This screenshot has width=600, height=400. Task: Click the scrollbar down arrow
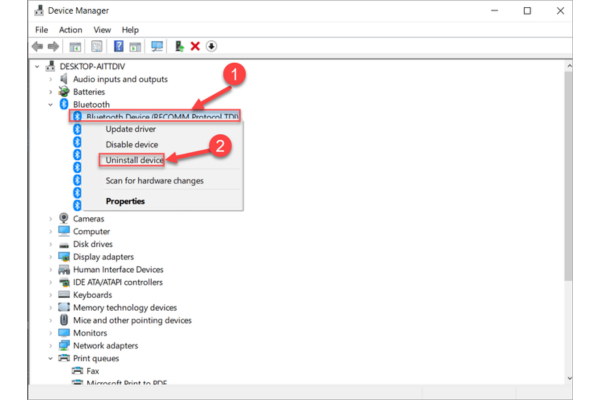pos(569,378)
